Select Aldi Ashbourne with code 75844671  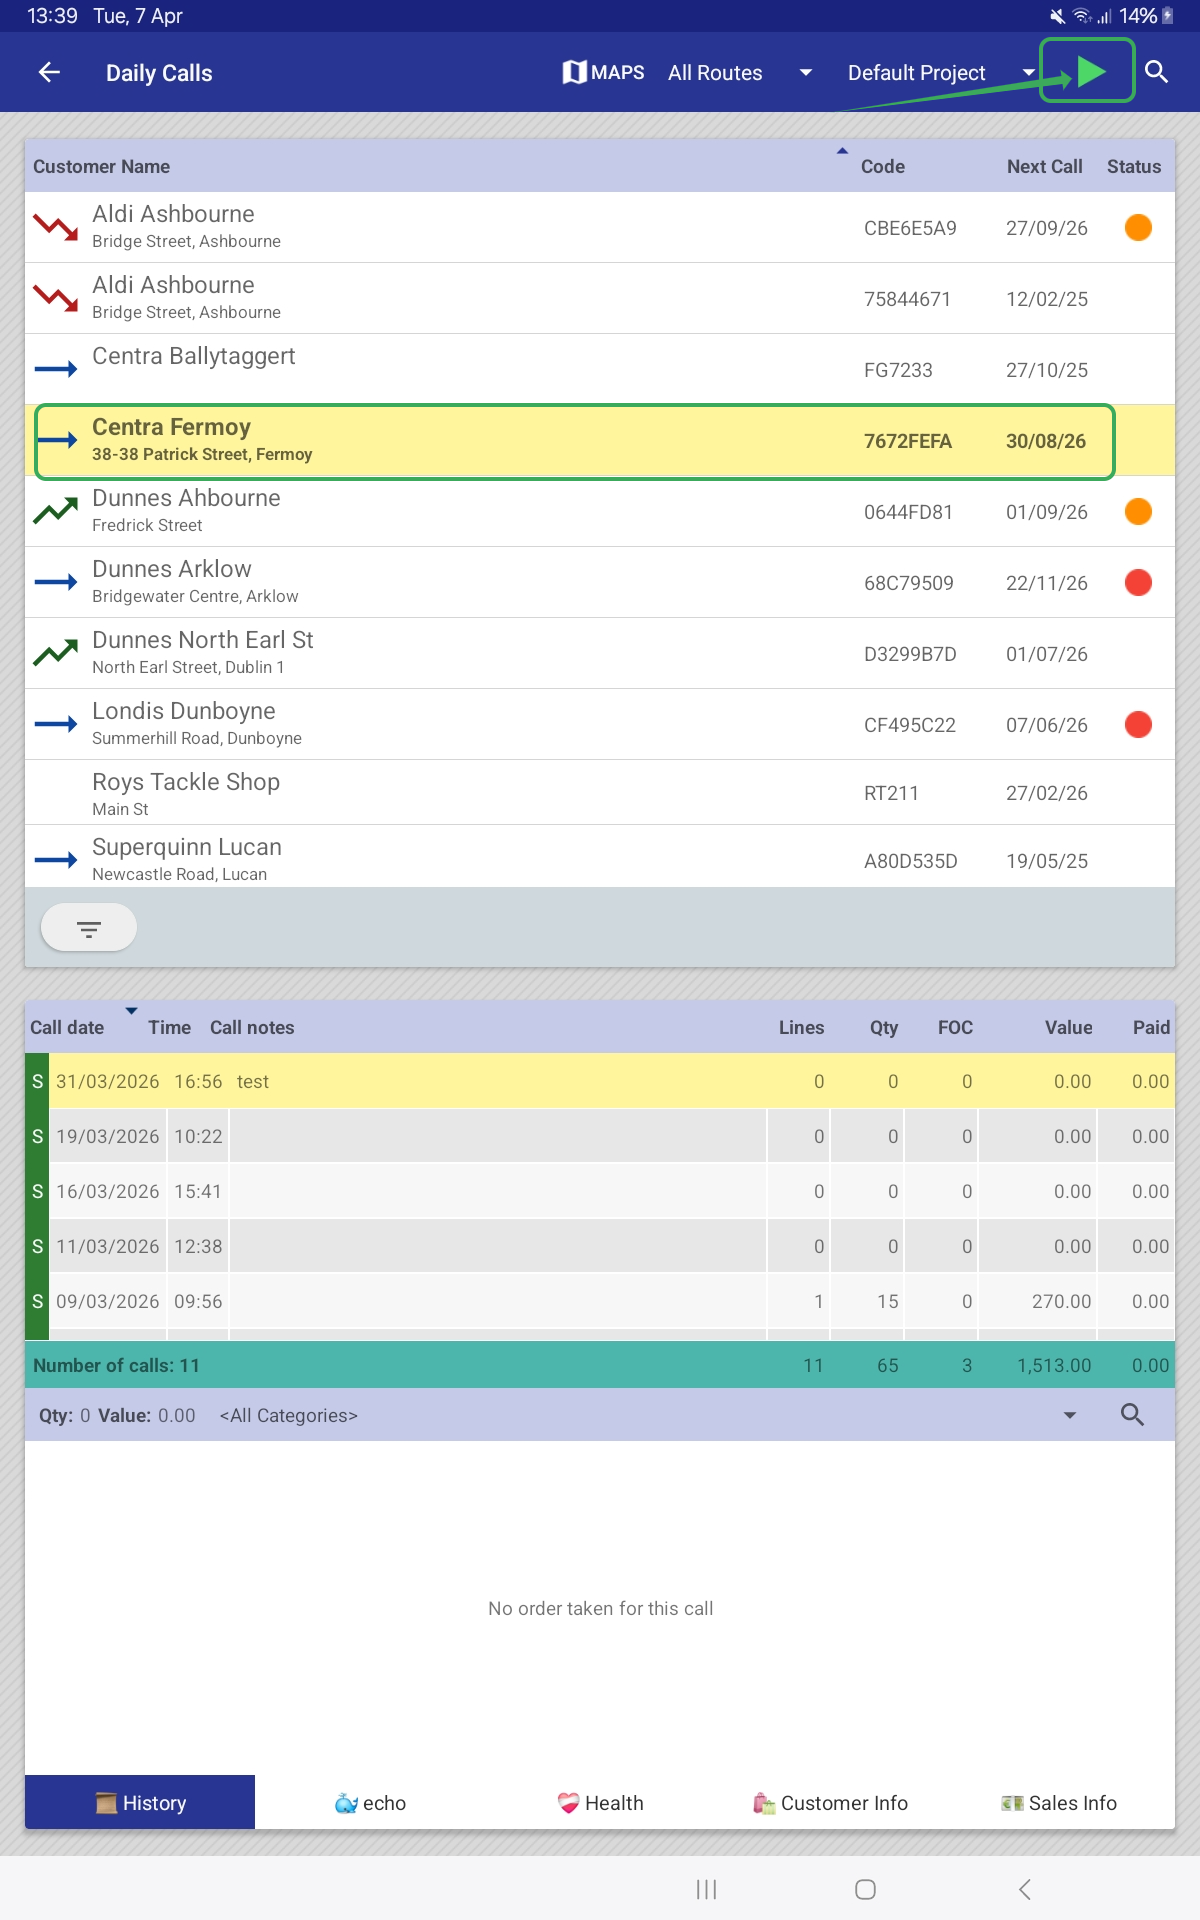[600, 298]
